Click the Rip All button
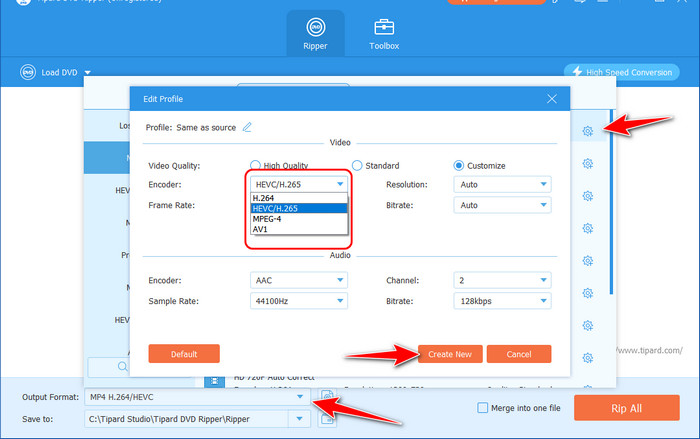700x439 pixels. pyautogui.click(x=626, y=408)
